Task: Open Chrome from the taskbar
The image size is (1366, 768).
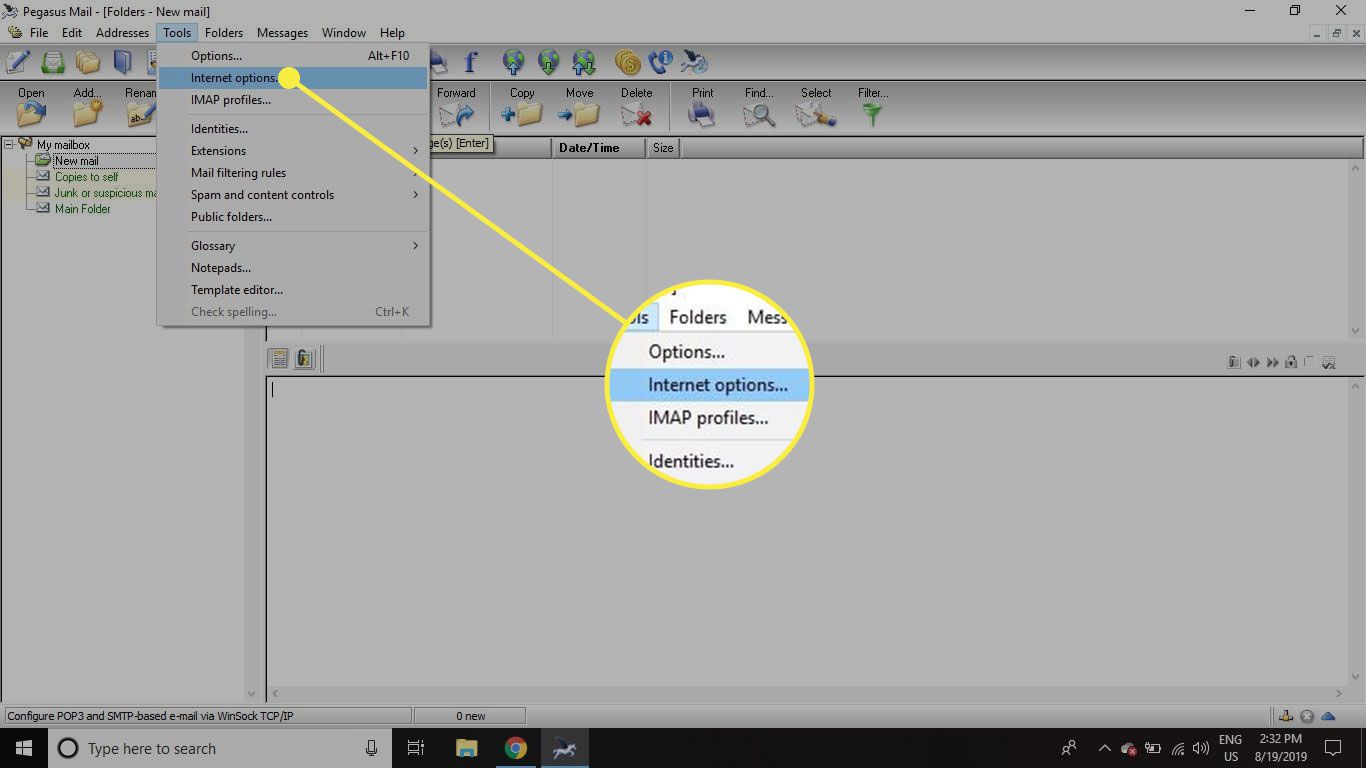Action: tap(515, 748)
